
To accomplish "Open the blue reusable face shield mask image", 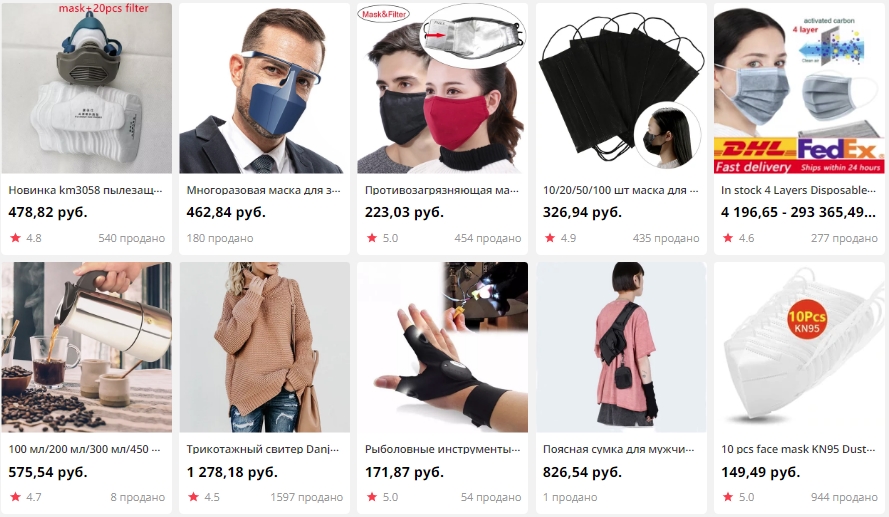I will tap(265, 88).
